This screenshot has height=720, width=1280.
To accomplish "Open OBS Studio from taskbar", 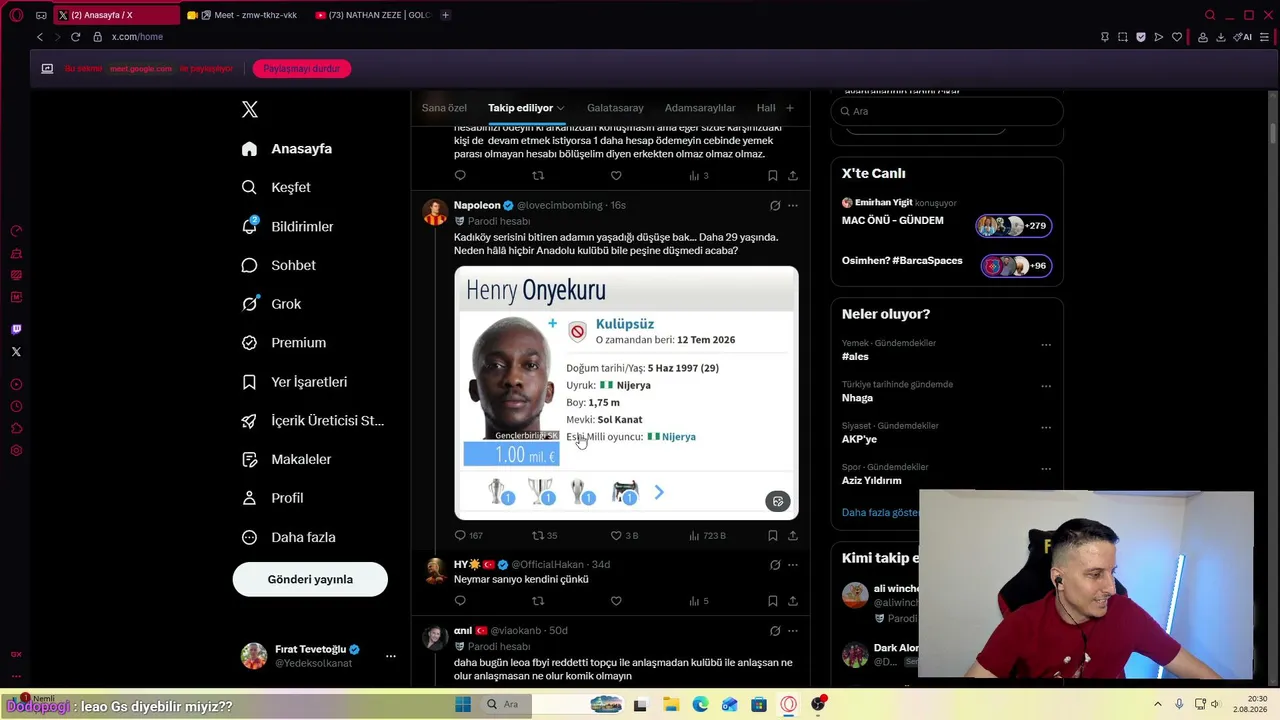I will coord(818,704).
